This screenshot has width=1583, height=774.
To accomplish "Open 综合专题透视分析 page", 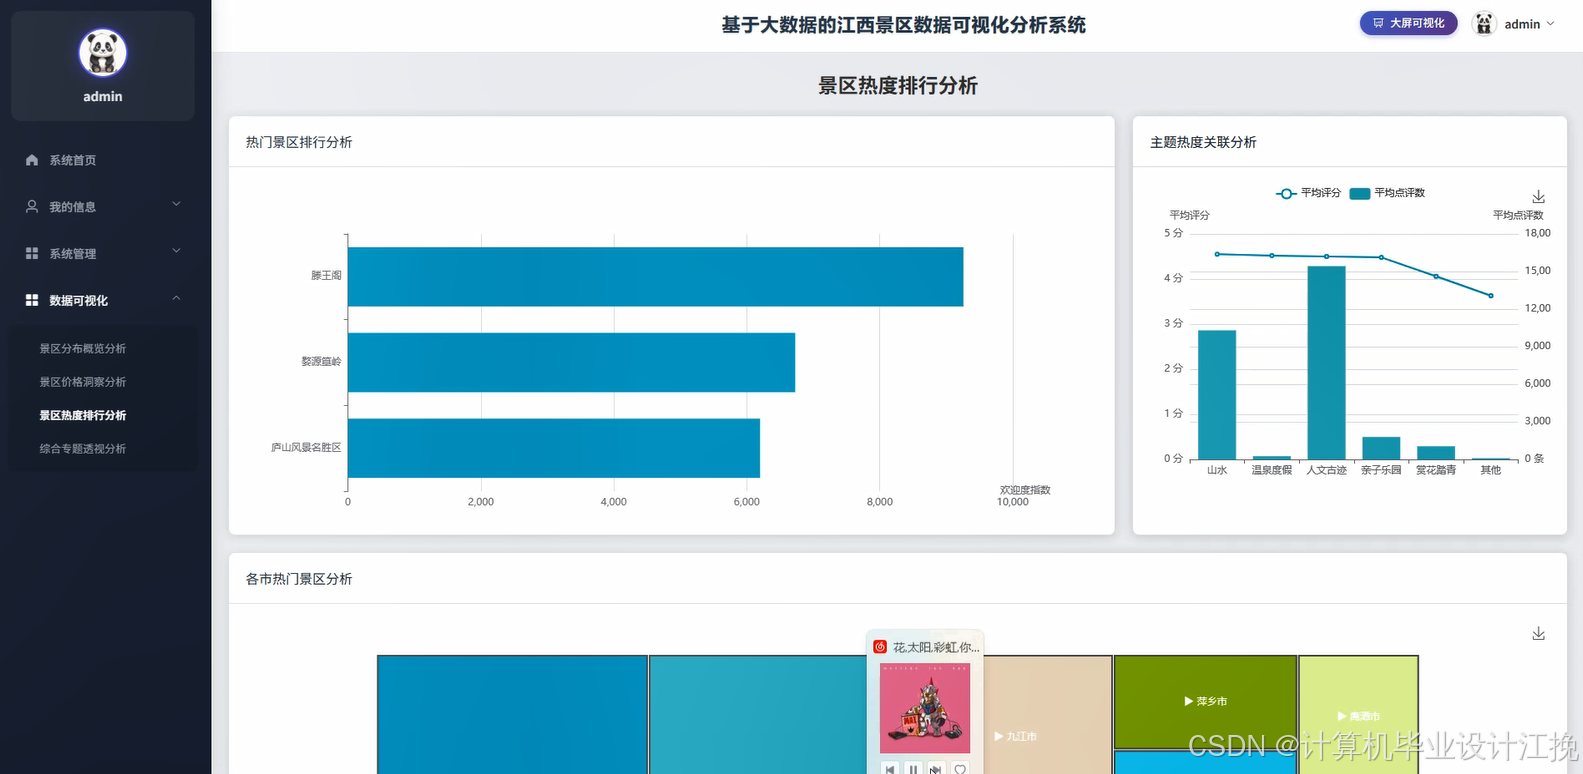I will (x=82, y=449).
